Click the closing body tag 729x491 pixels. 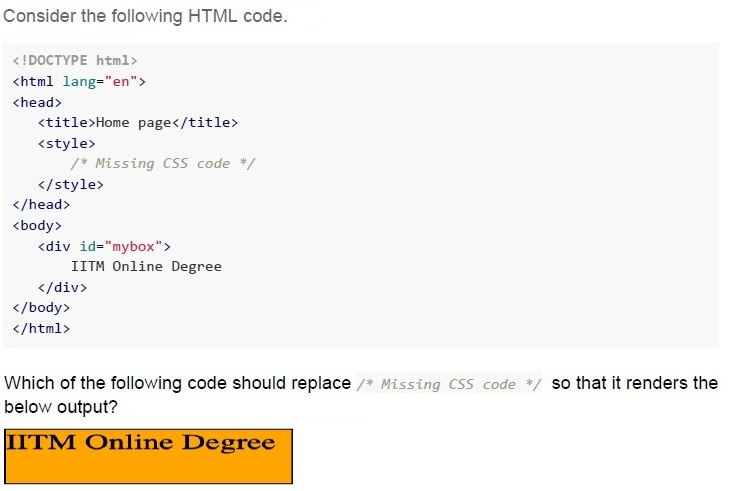tap(41, 308)
